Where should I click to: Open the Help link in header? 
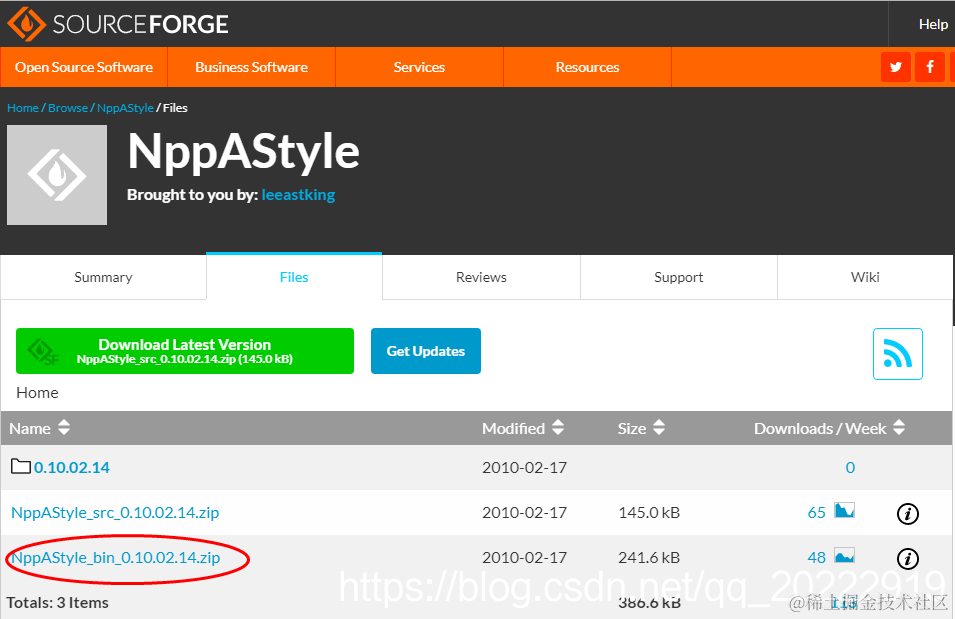933,24
